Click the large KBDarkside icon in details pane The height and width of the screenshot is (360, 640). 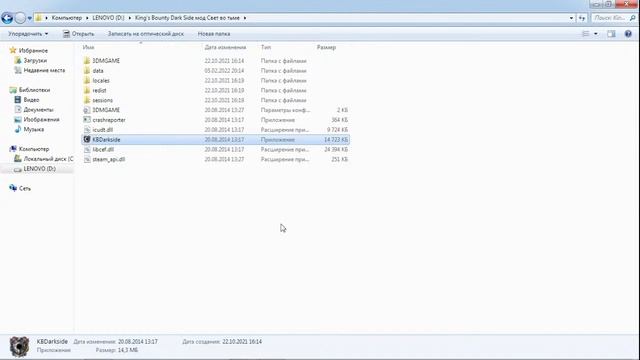click(19, 347)
